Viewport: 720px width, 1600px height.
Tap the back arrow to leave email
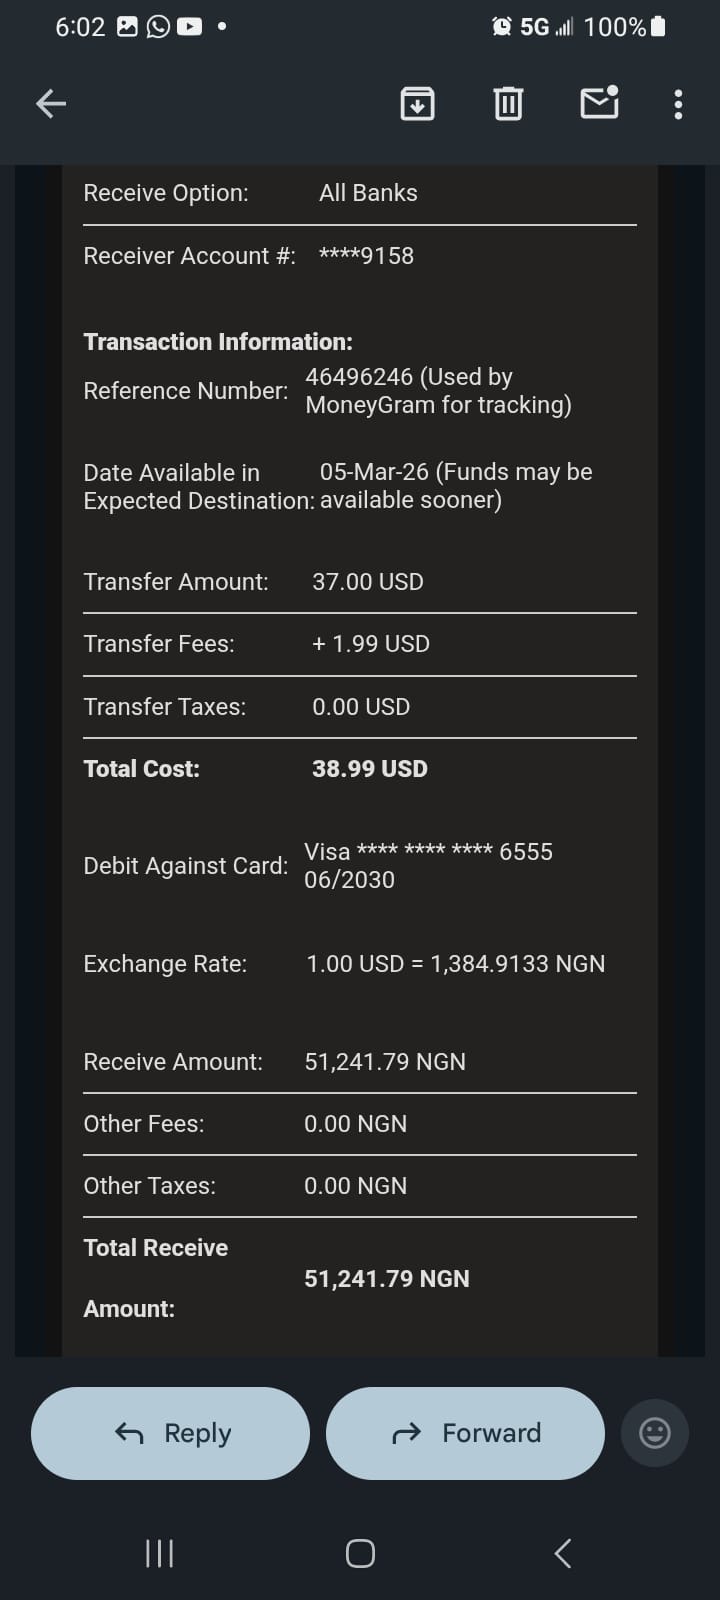click(51, 103)
